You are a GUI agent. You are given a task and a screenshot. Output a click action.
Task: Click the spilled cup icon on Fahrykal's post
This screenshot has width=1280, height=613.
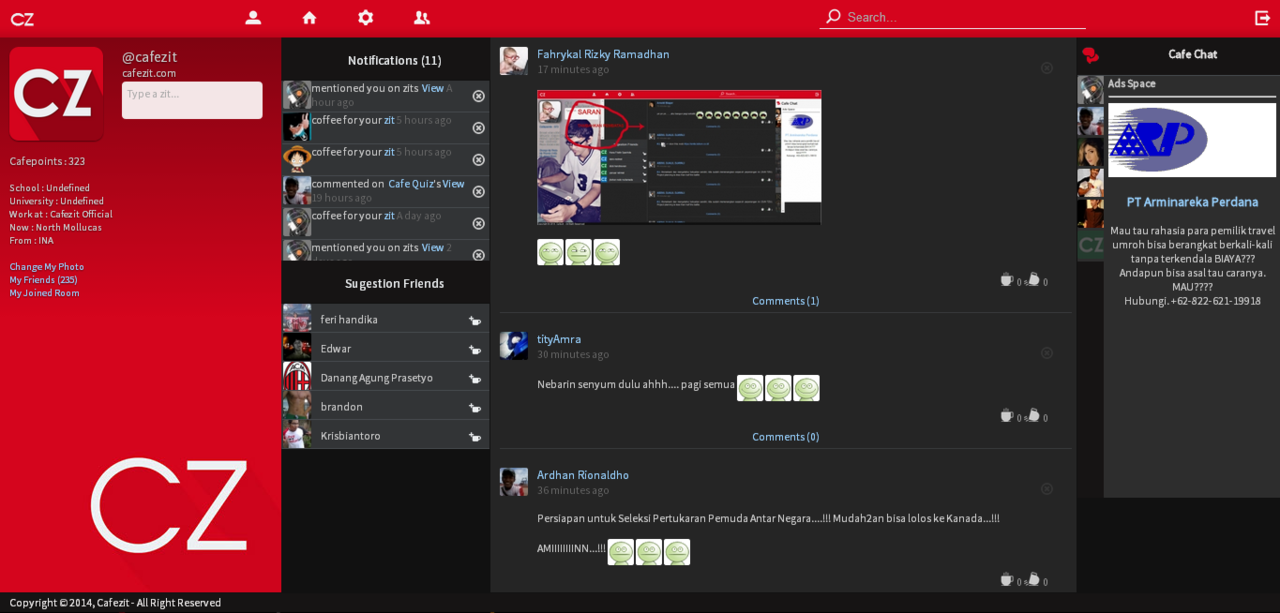(x=1033, y=280)
